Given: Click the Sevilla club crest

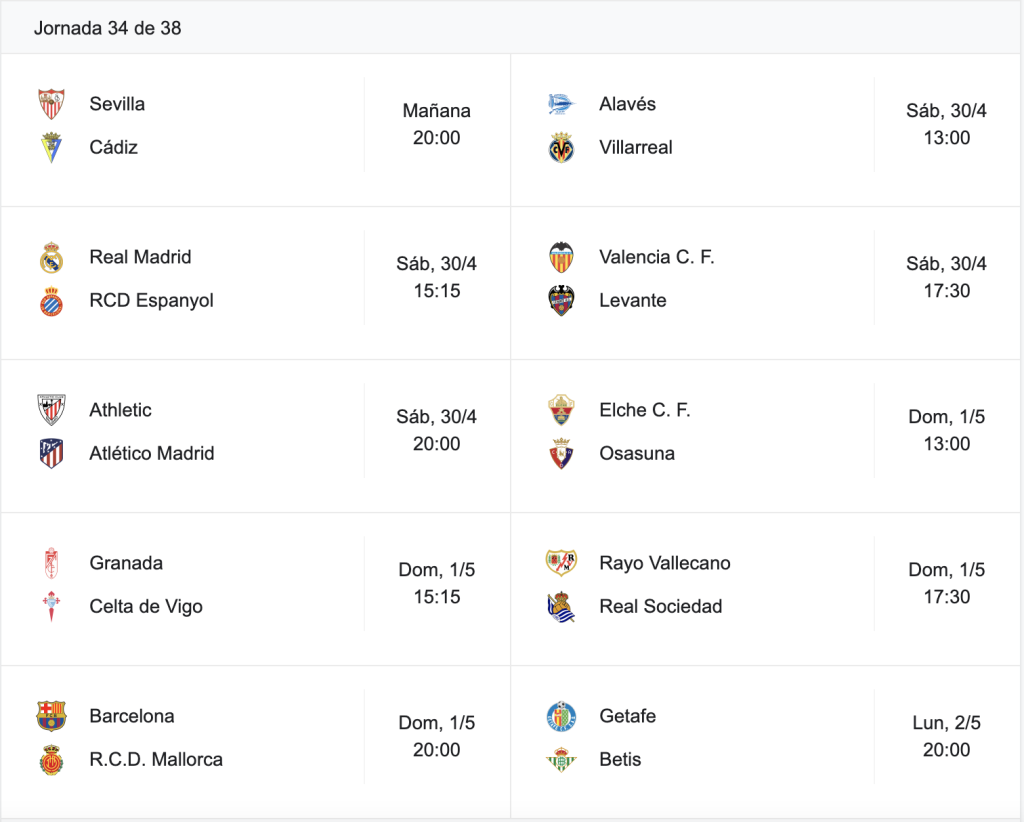Looking at the screenshot, I should pos(51,104).
